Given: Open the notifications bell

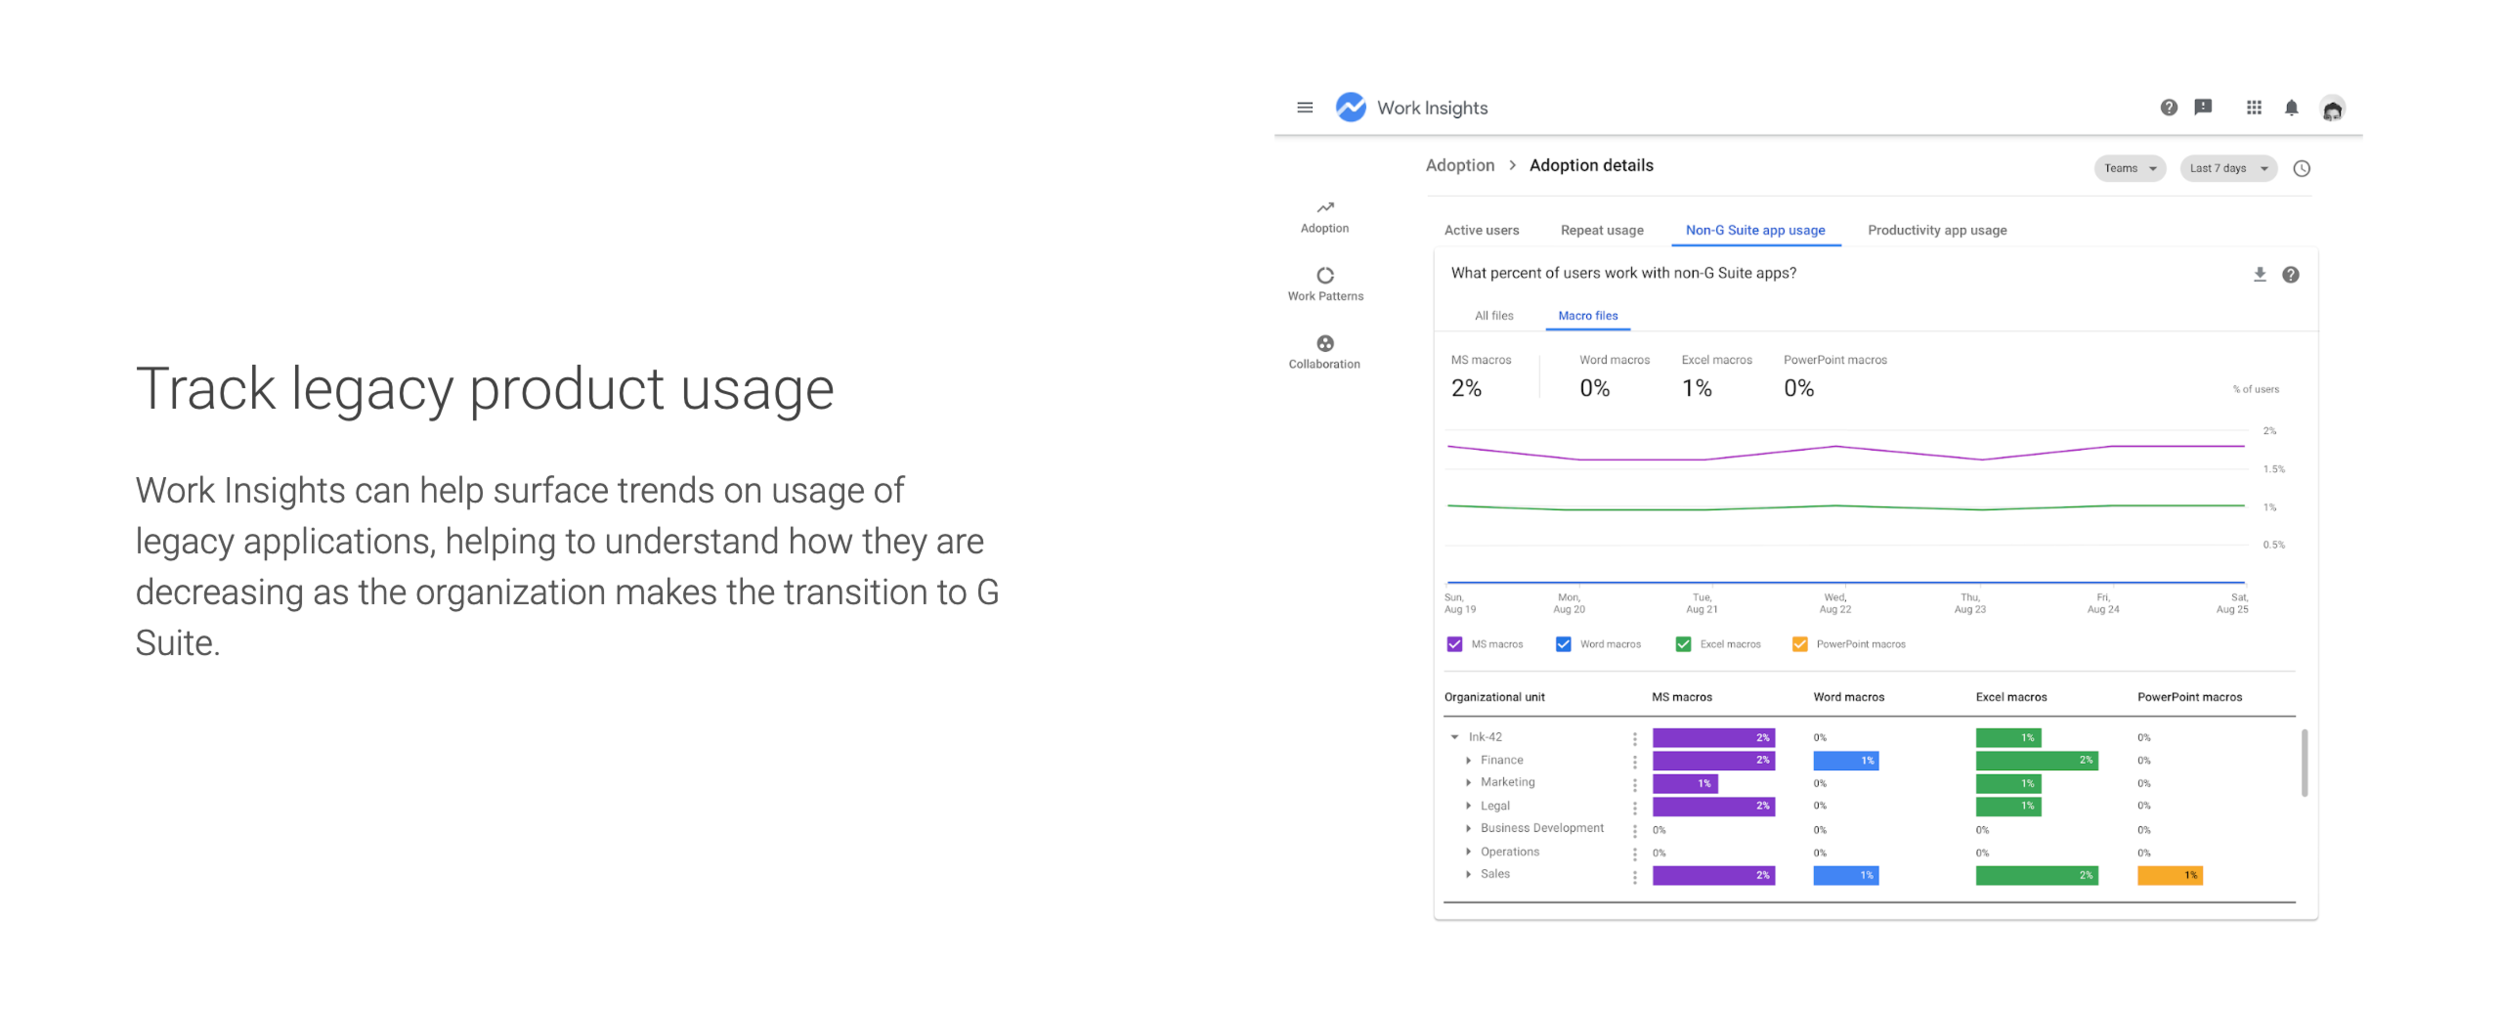Looking at the screenshot, I should pos(2291,107).
